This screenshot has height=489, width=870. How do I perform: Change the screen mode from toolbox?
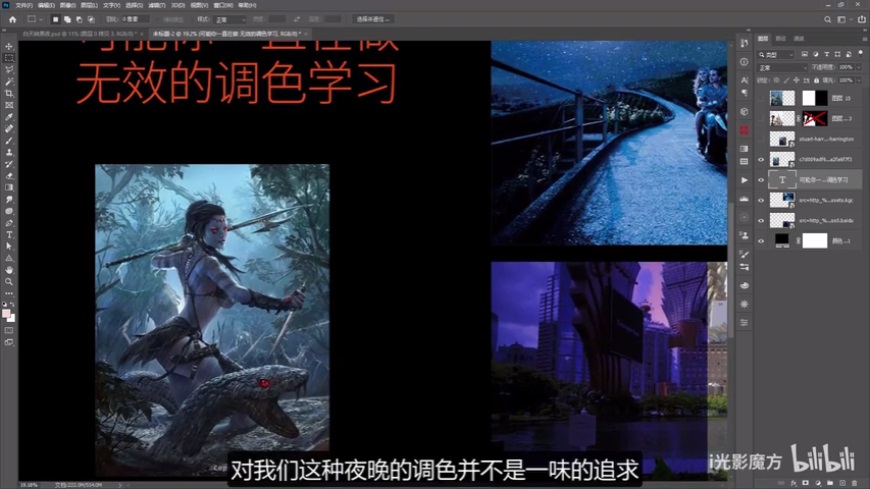coord(9,342)
